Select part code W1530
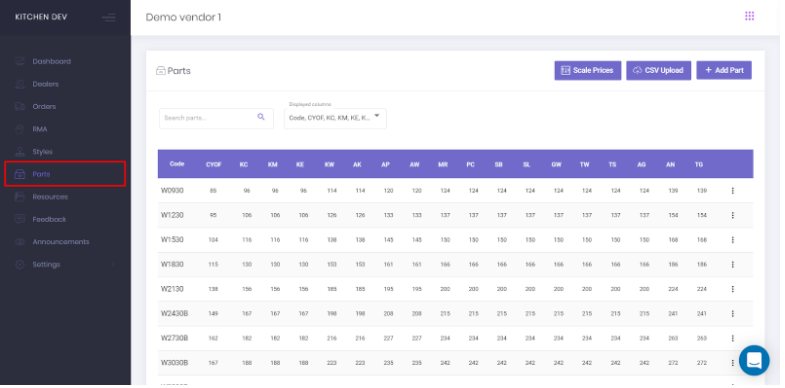The height and width of the screenshot is (388, 785). click(x=172, y=240)
